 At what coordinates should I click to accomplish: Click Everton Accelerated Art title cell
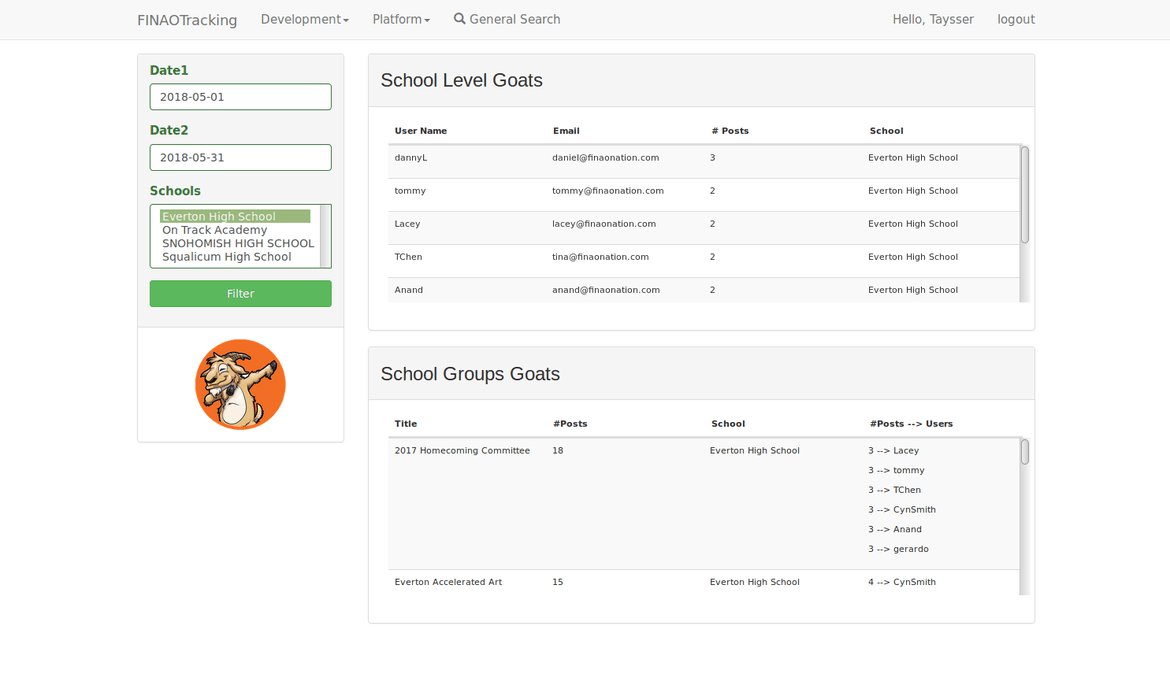[x=448, y=582]
